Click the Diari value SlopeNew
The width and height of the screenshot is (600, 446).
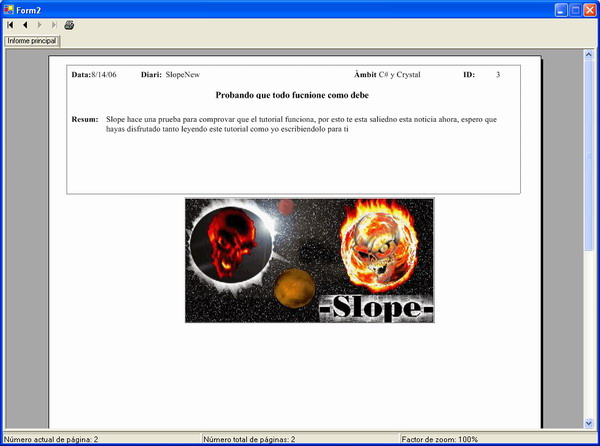182,75
